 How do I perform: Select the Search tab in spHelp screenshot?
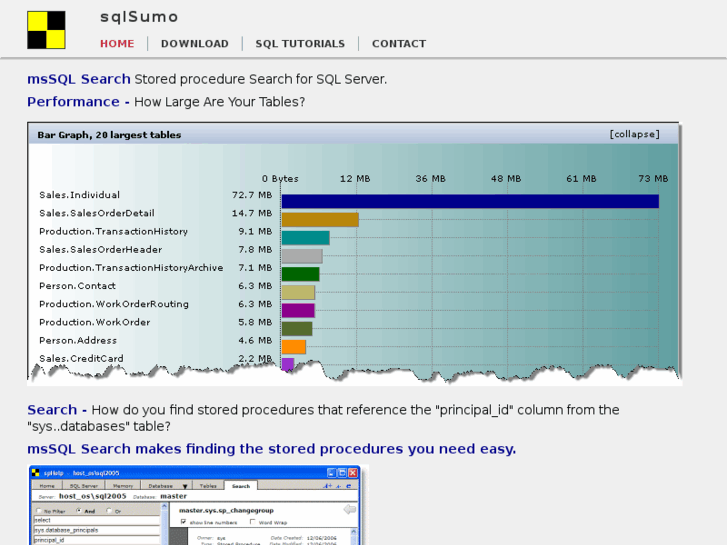point(241,486)
